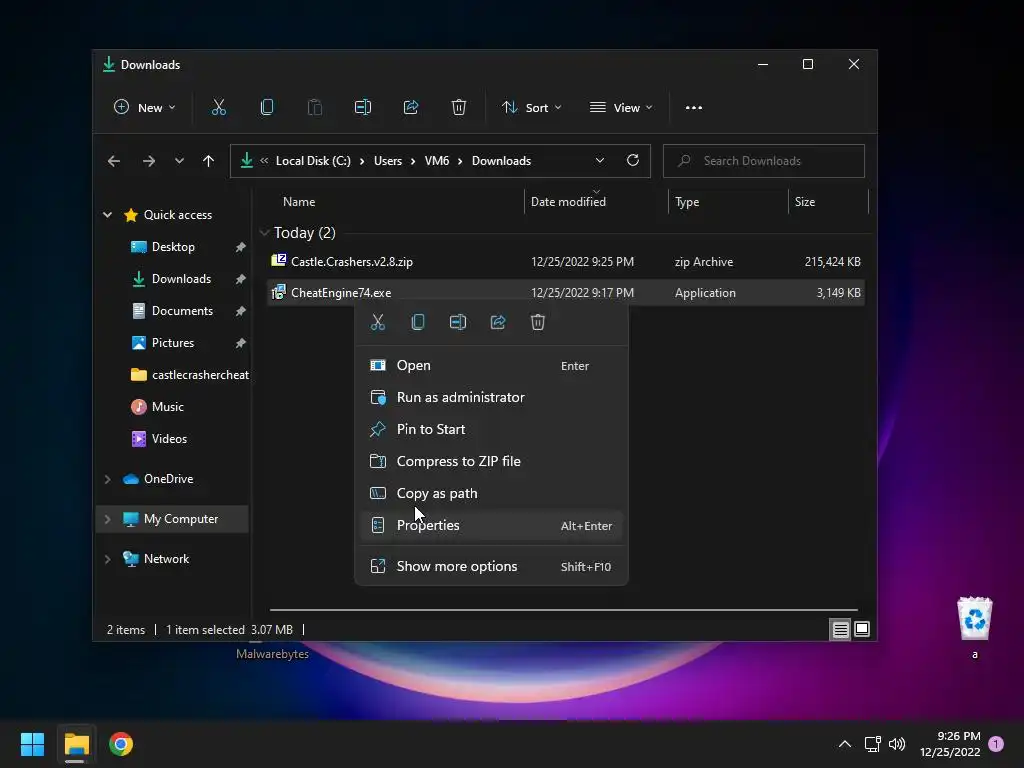Viewport: 1024px width, 768px height.
Task: Choose Run as administrator
Action: coord(491,398)
